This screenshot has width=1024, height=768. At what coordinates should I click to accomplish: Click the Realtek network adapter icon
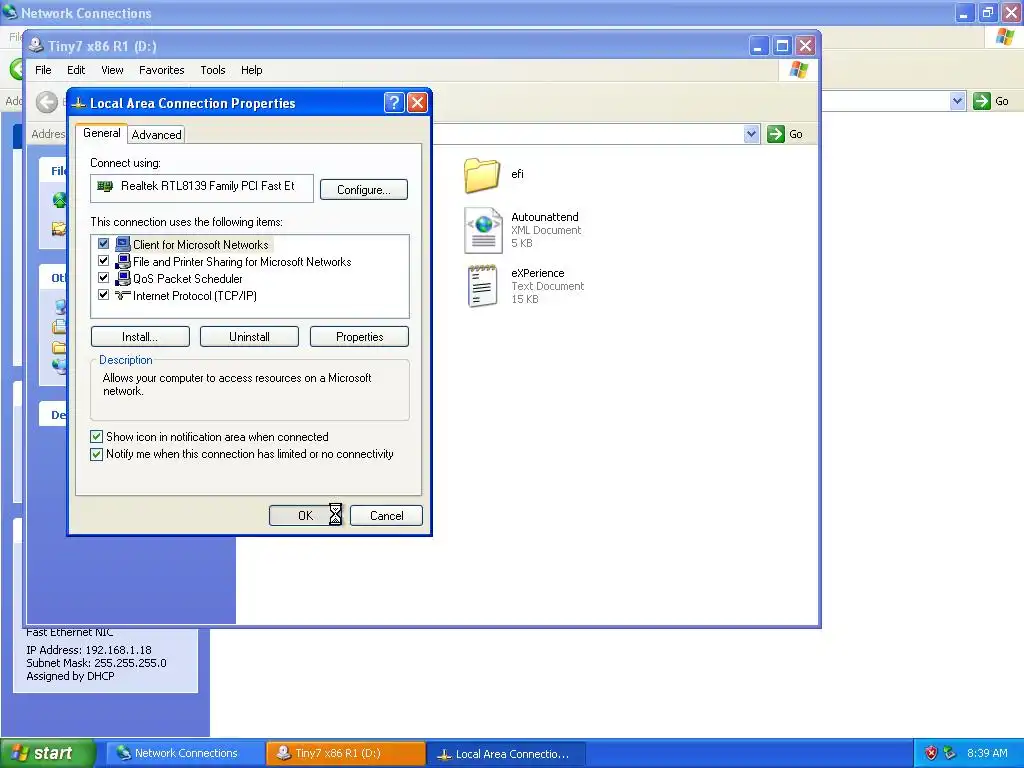[105, 187]
